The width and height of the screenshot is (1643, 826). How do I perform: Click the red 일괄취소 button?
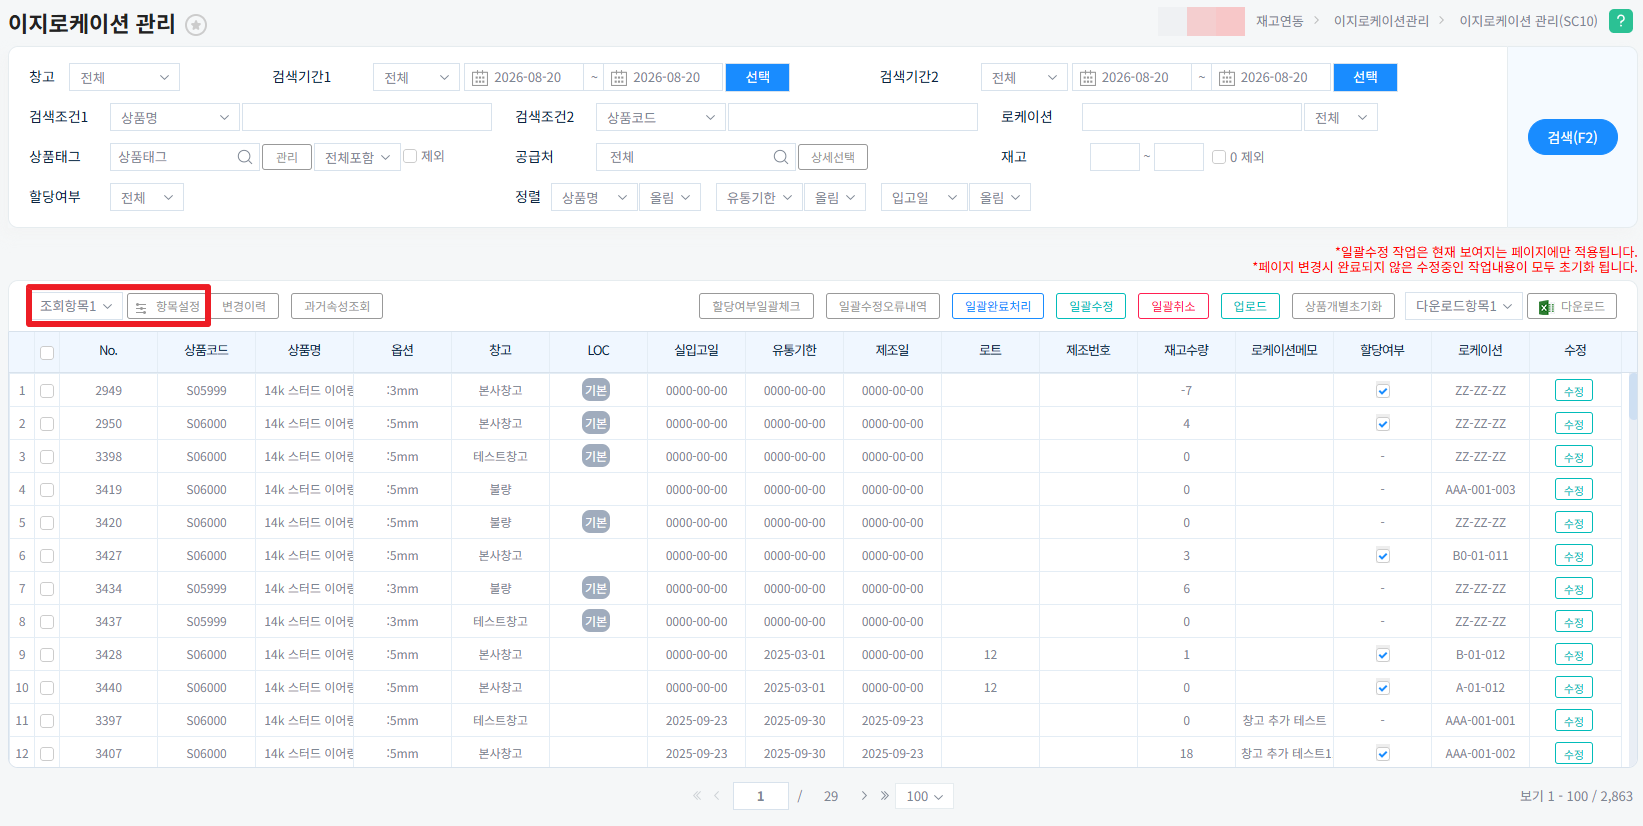tap(1173, 306)
